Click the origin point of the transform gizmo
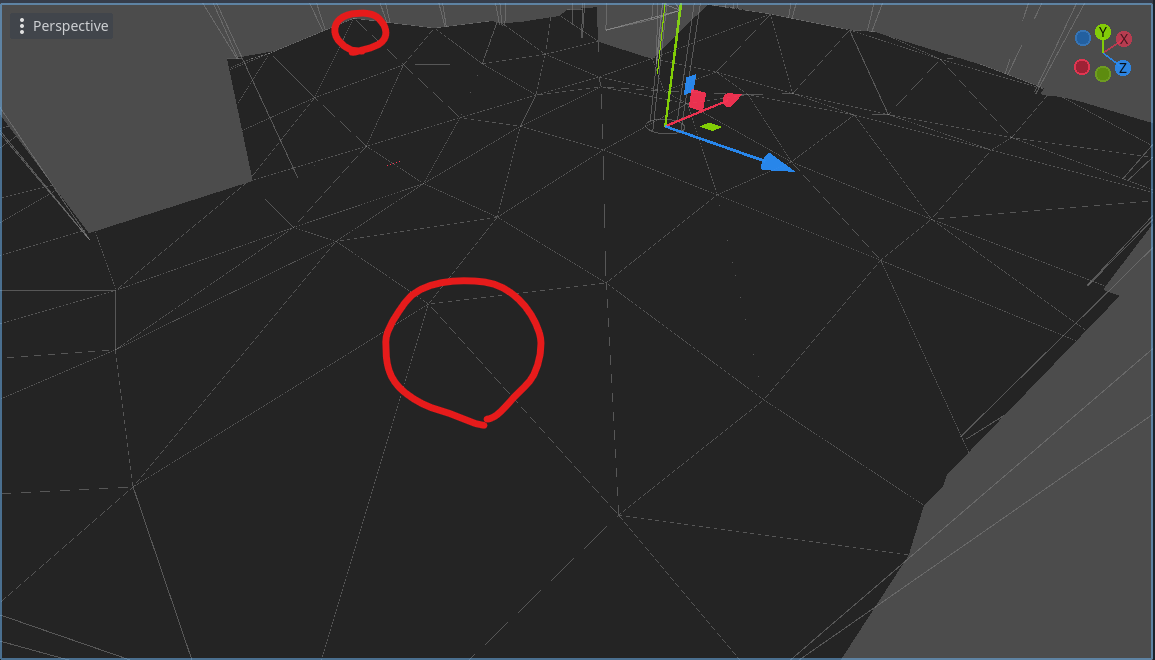The width and height of the screenshot is (1155, 660). pyautogui.click(x=666, y=125)
